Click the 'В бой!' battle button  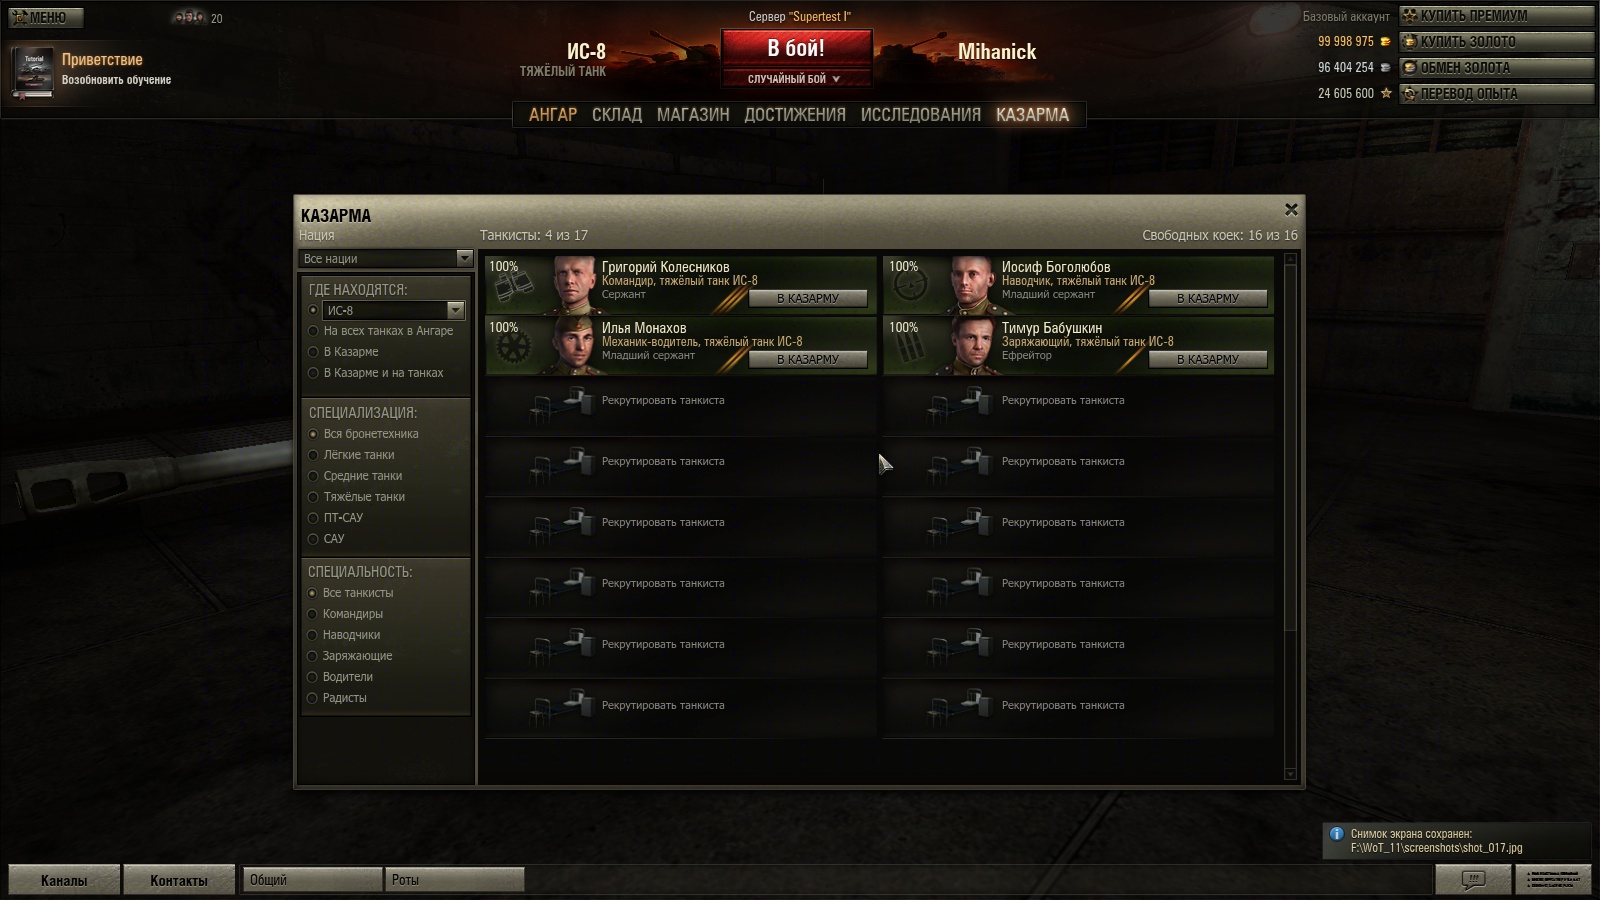click(x=796, y=48)
